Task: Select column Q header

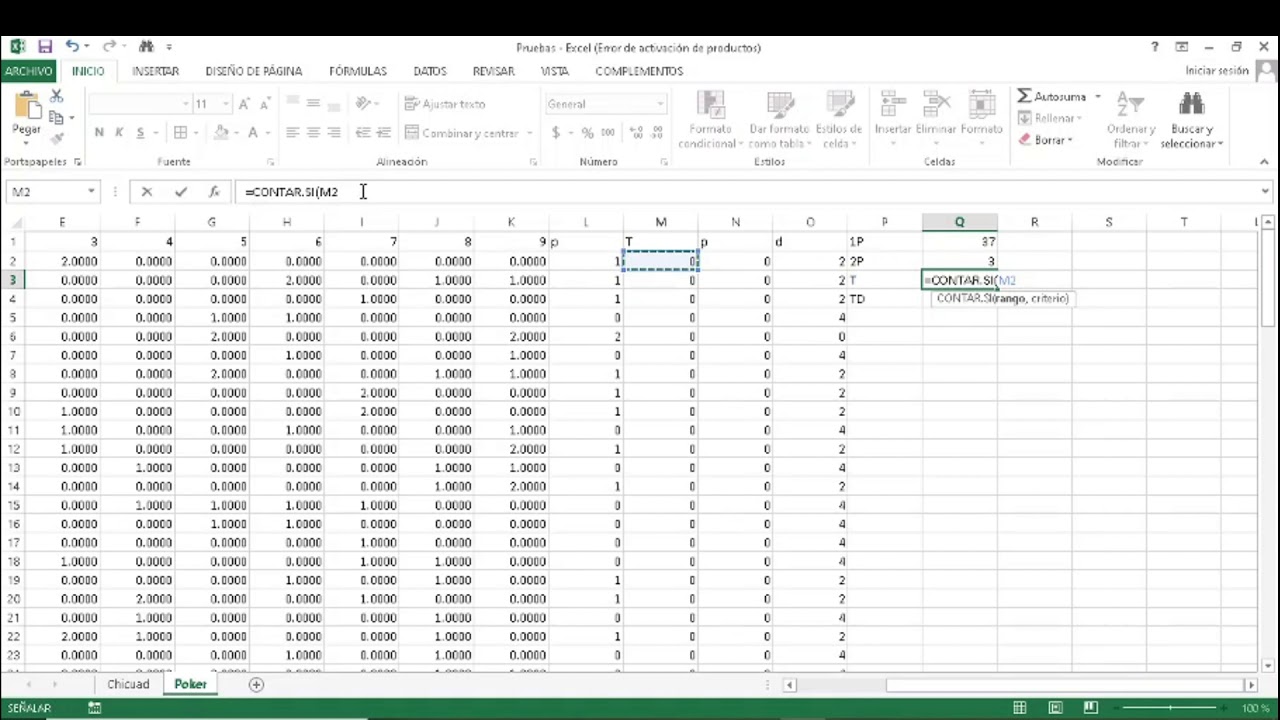Action: pos(959,222)
